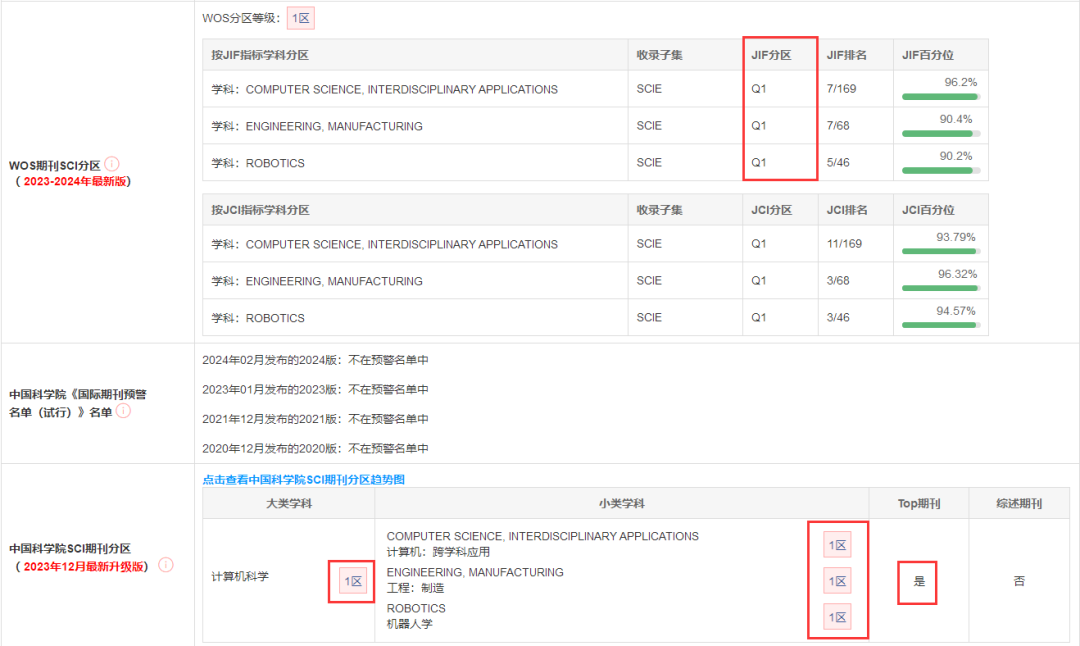Click the 大类学科 column header
Screen dimensions: 1080x646
tap(289, 503)
